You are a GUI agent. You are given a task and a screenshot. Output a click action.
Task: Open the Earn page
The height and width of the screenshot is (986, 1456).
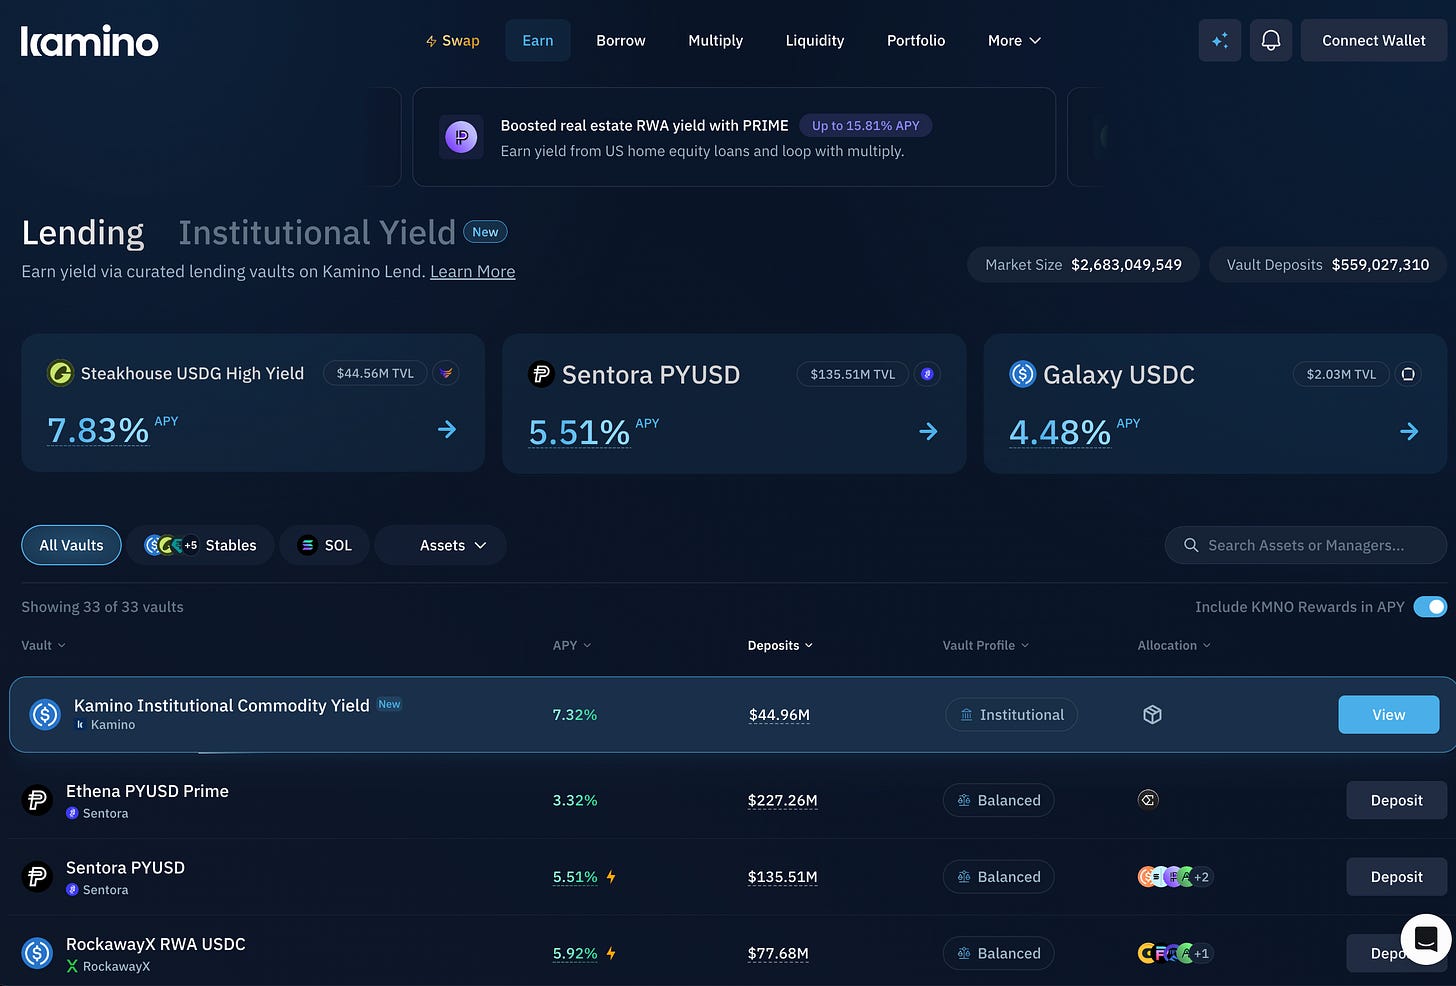[538, 41]
